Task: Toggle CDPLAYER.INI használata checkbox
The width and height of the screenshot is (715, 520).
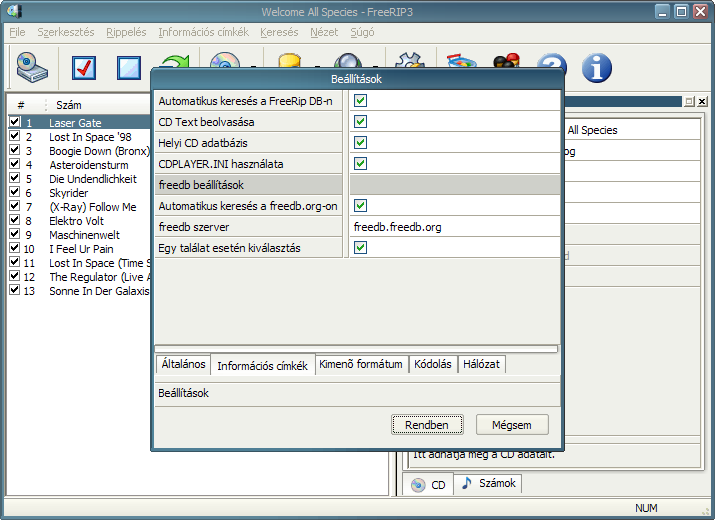Action: pos(360,163)
